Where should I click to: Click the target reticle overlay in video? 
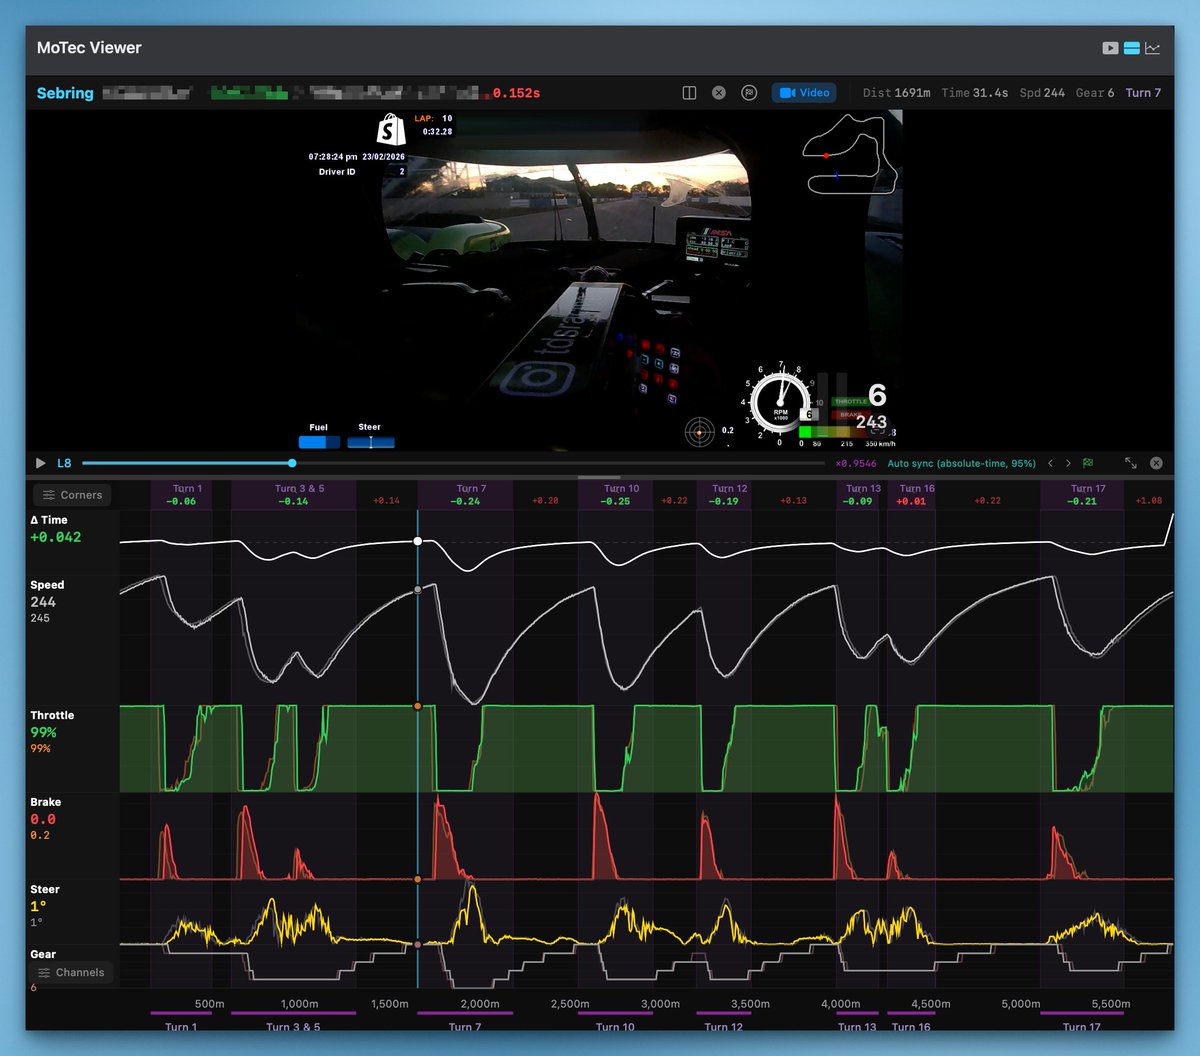(x=700, y=433)
